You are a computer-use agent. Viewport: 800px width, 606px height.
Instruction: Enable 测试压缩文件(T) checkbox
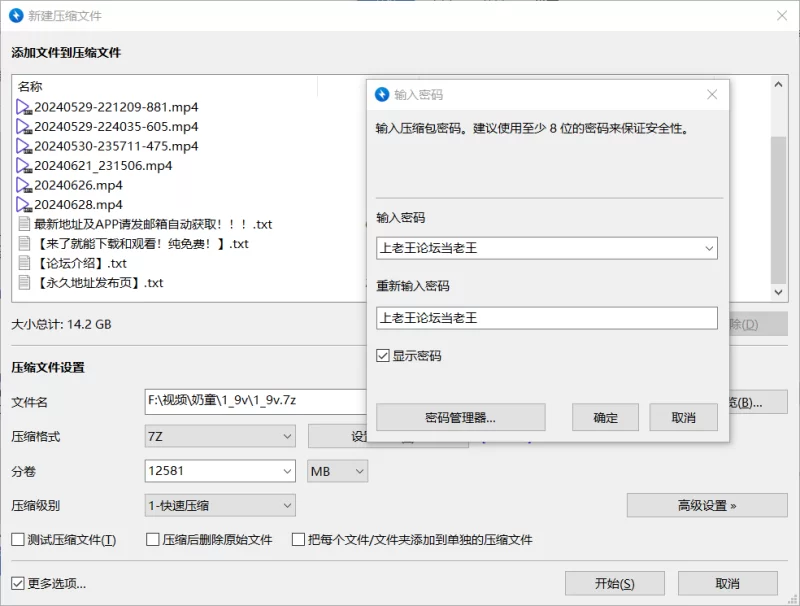coord(18,539)
